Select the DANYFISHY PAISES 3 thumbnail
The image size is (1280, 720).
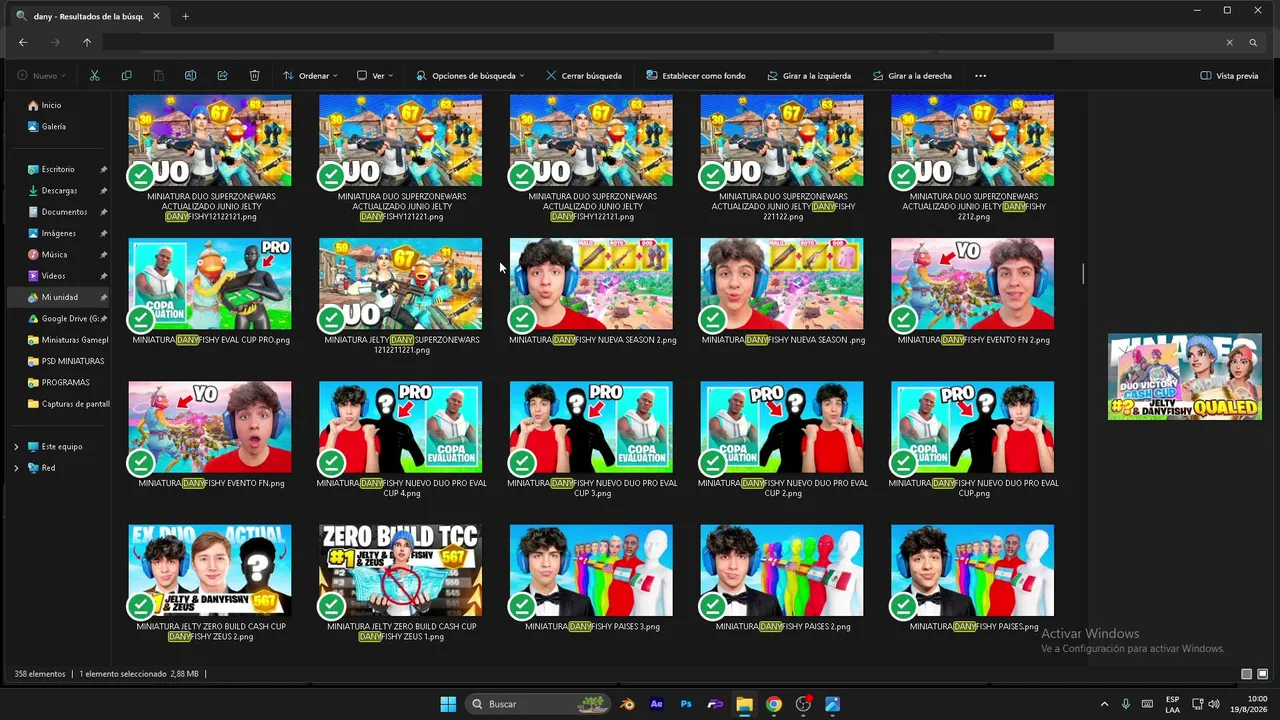pyautogui.click(x=591, y=570)
